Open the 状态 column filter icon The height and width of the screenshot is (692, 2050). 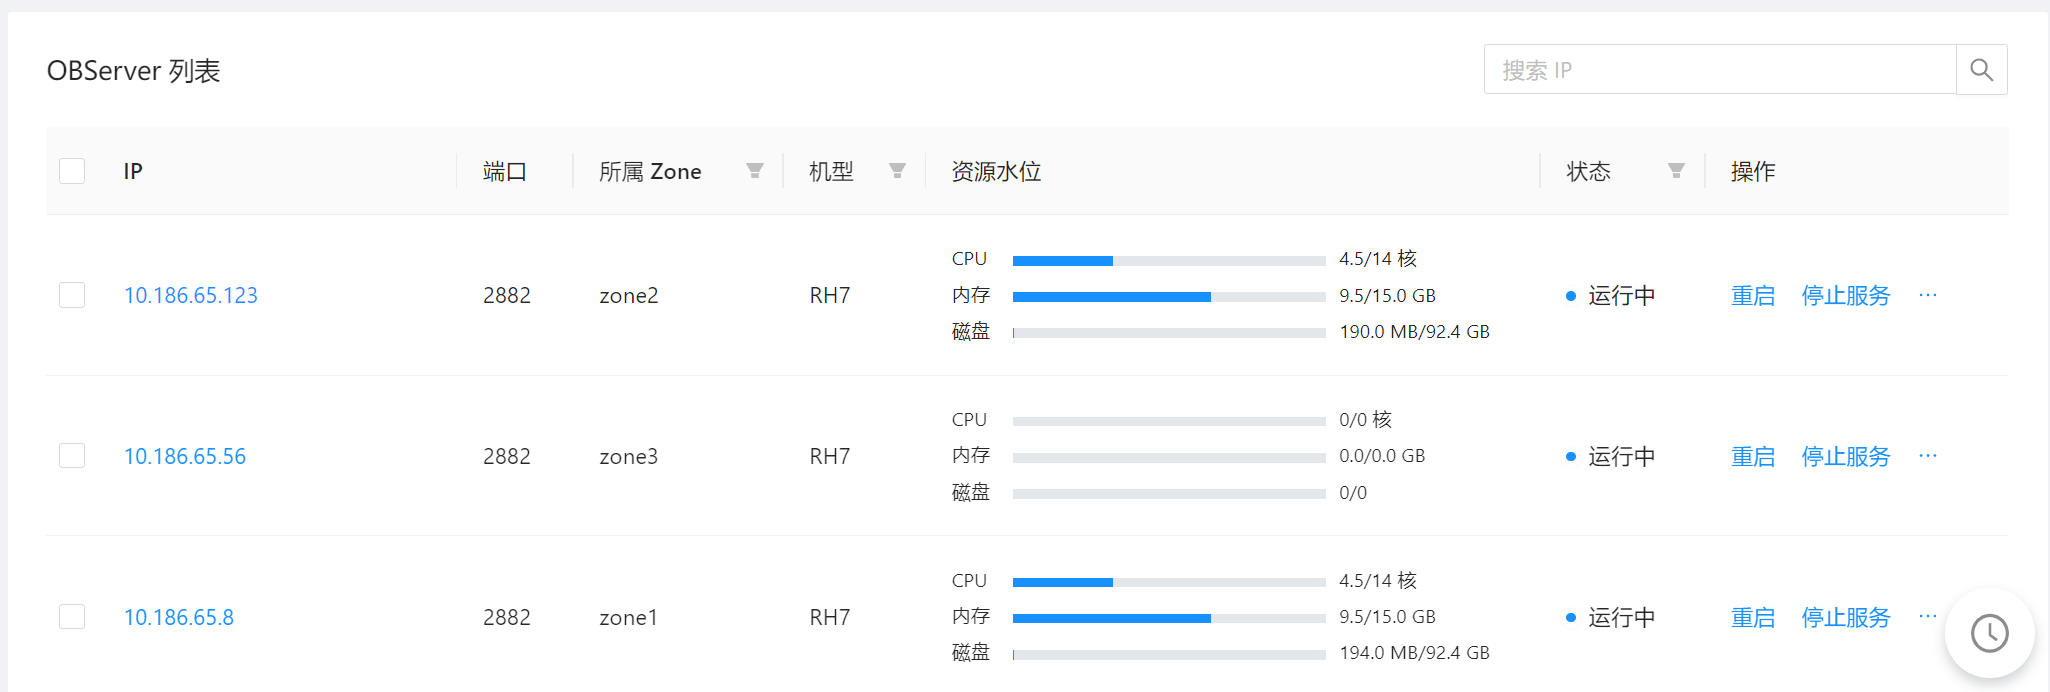(1677, 171)
